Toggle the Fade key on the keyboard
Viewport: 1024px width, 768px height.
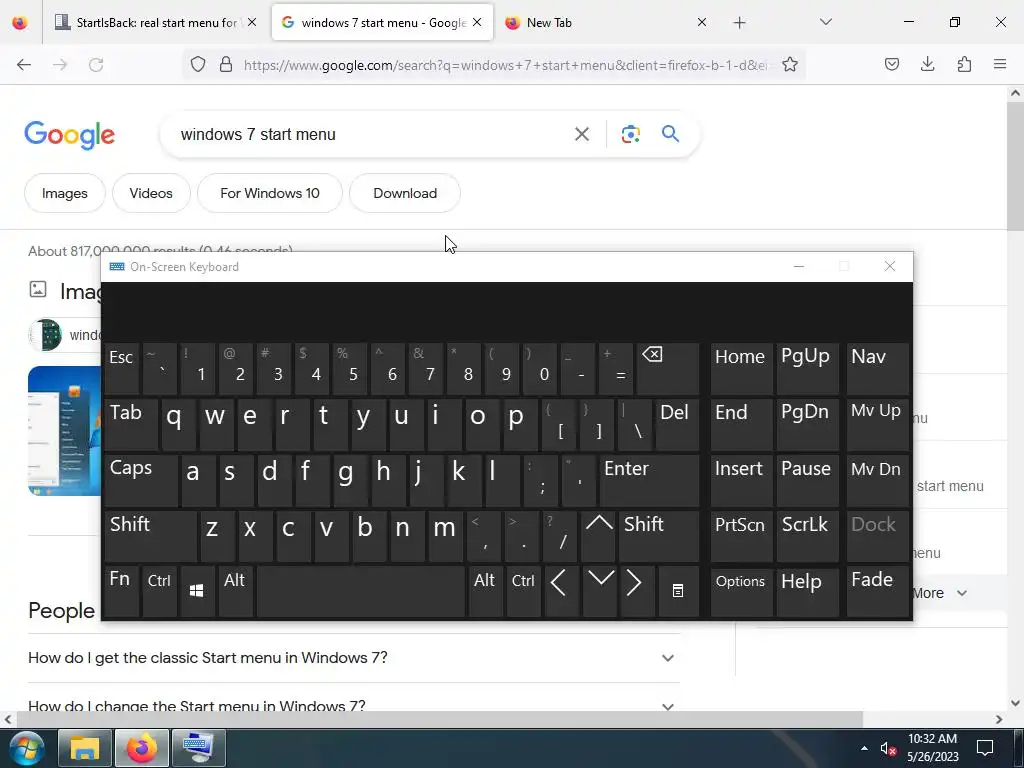pos(877,591)
